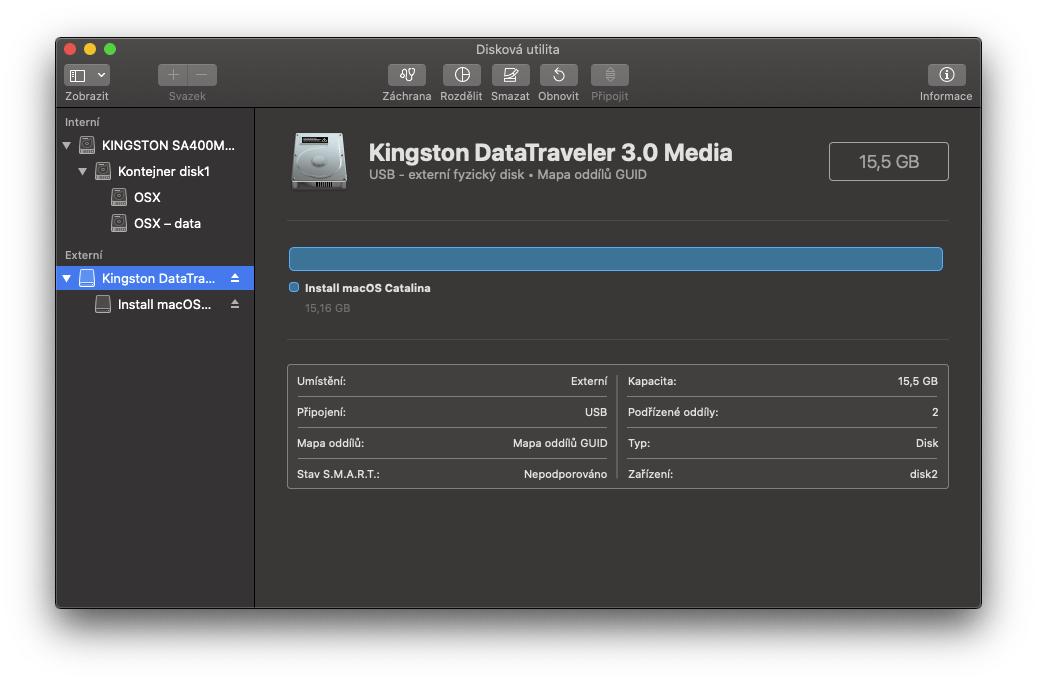1037x682 pixels.
Task: Select the Install macOS... volume in sidebar
Action: (155, 304)
